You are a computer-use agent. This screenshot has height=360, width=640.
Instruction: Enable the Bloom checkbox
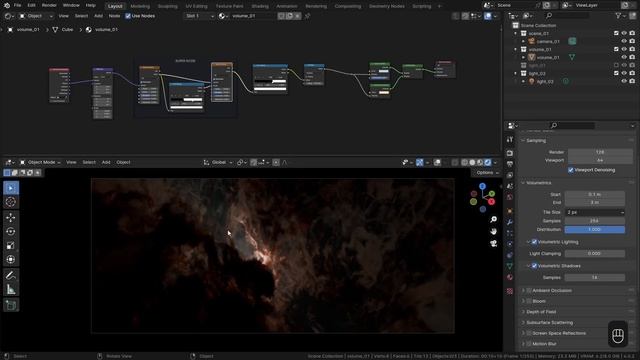pos(529,301)
